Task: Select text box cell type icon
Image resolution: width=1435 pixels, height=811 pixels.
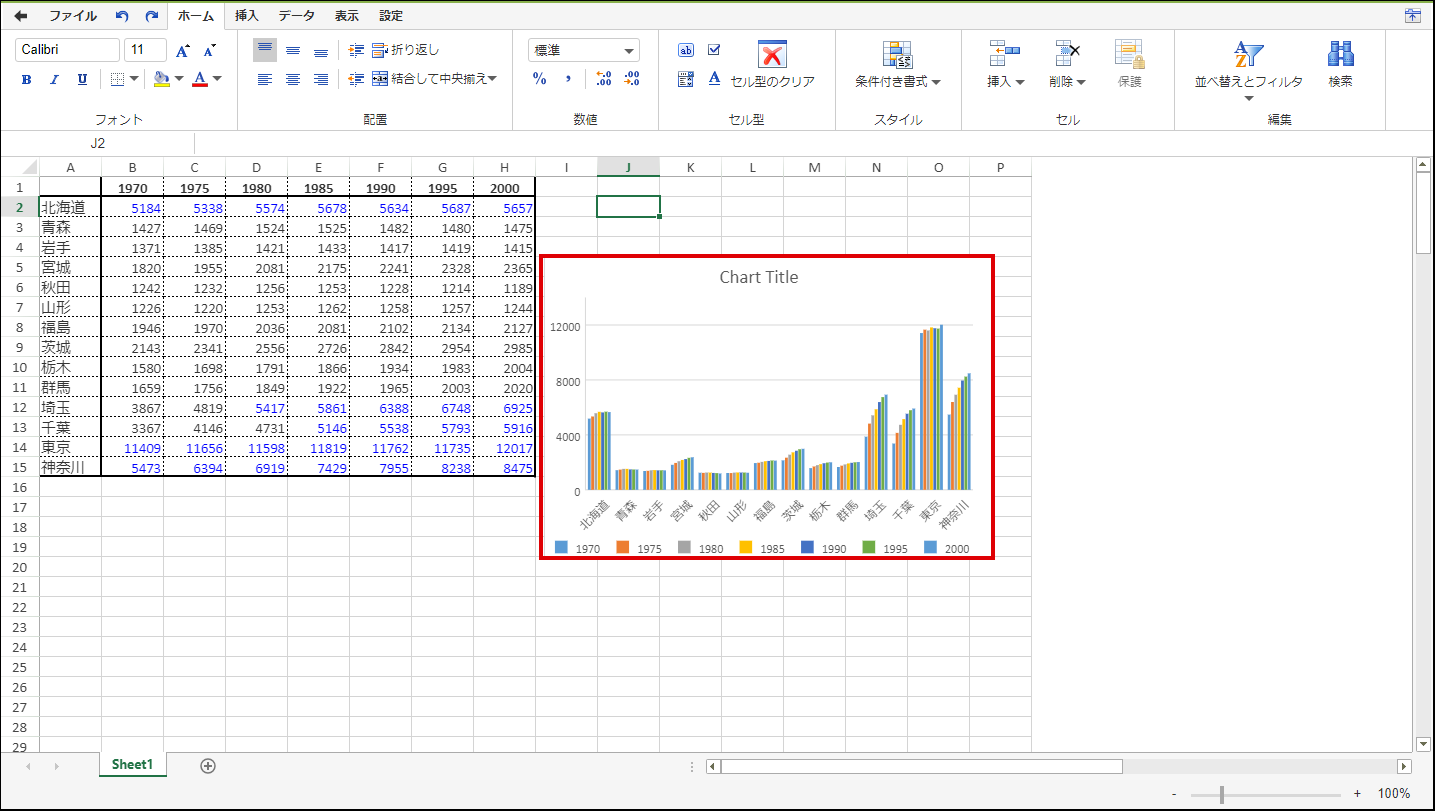Action: click(686, 50)
